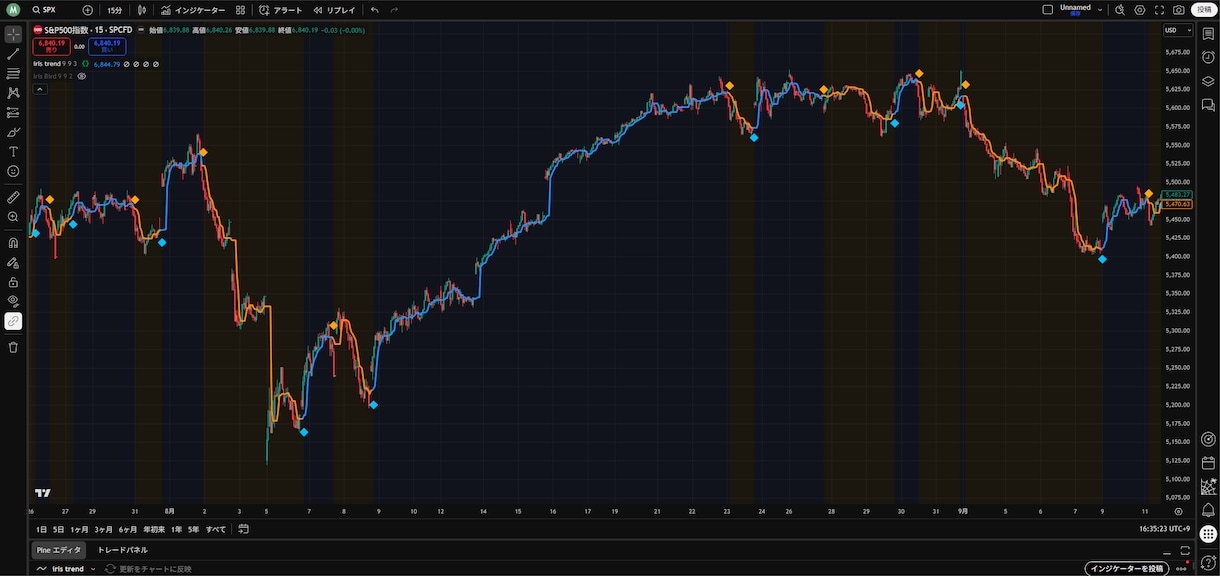Select the 5日 date range
The width and height of the screenshot is (1220, 576).
point(59,529)
